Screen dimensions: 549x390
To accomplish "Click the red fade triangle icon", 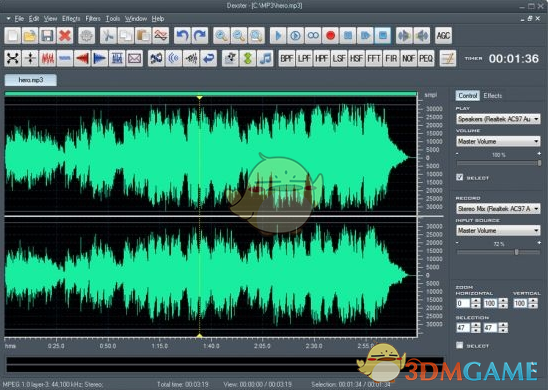I will [82, 58].
